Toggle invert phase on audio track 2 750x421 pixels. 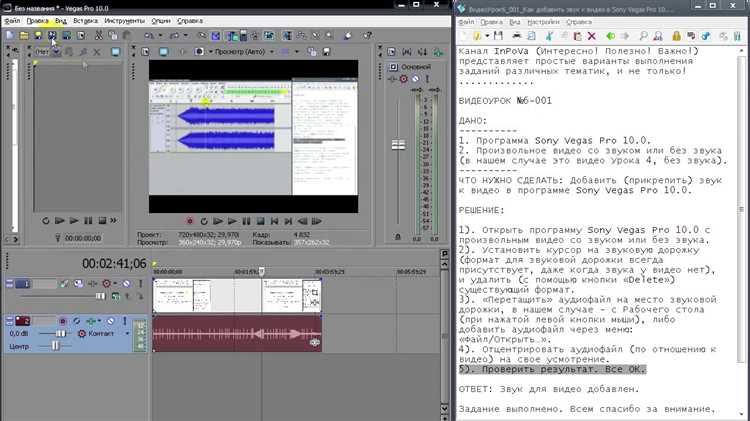[77, 321]
